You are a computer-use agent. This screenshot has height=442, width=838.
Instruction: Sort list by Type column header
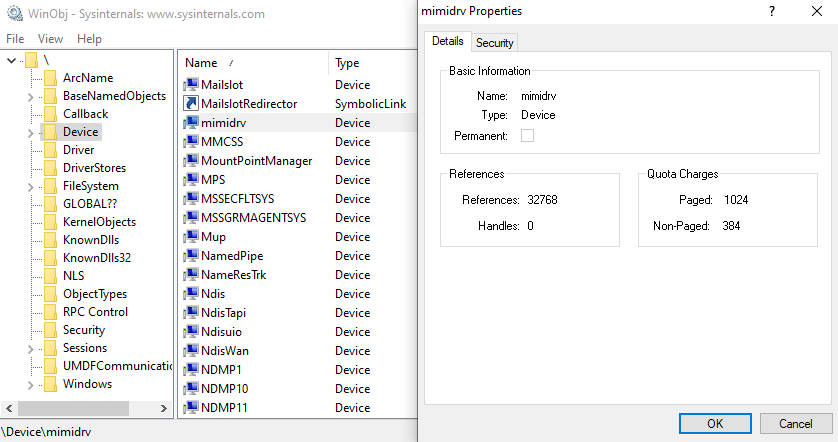(x=373, y=63)
